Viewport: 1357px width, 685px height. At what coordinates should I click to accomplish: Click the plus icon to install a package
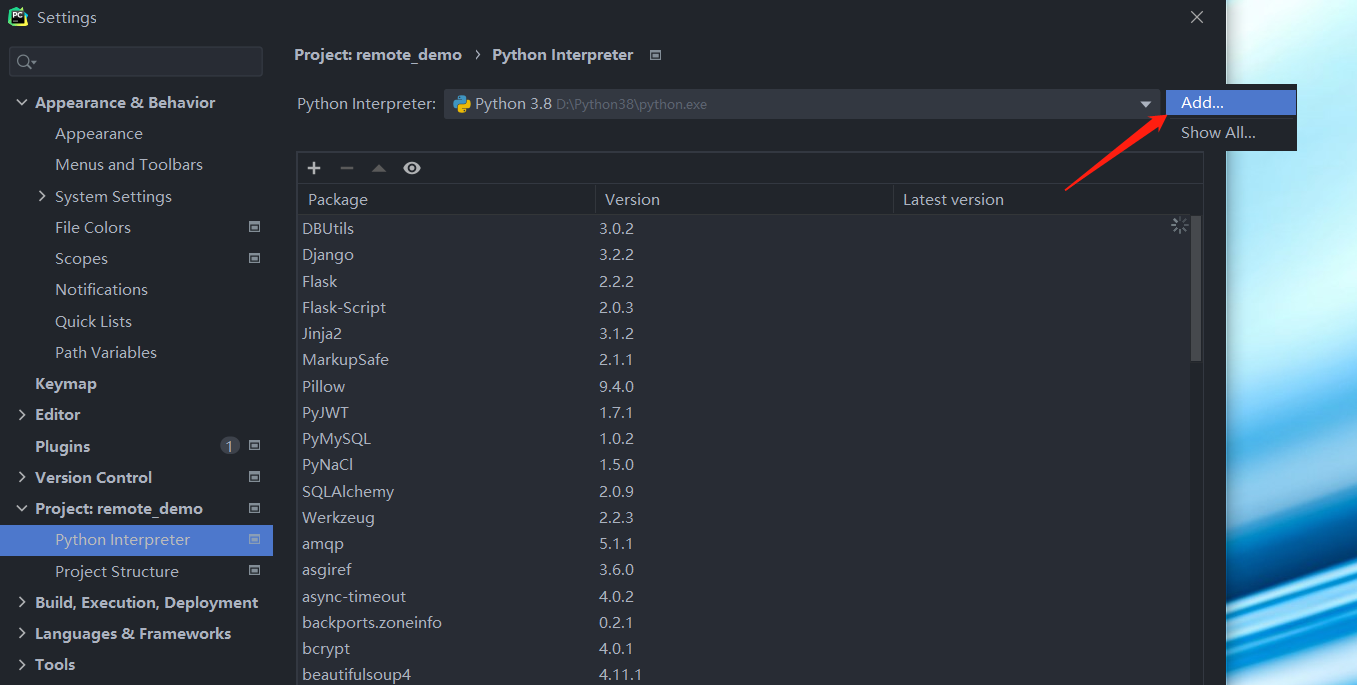[x=314, y=168]
